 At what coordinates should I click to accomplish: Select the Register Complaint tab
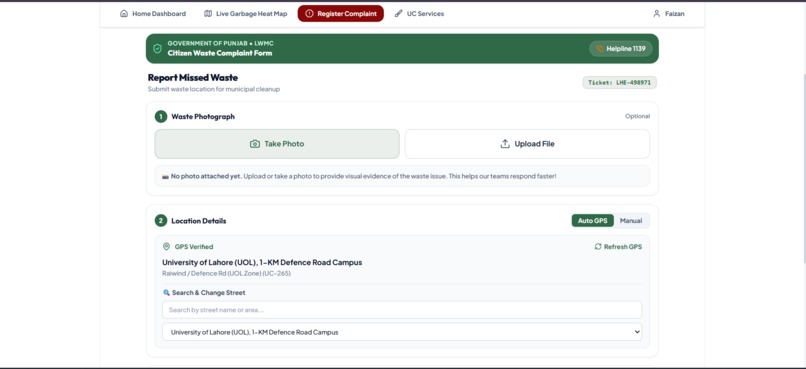coord(340,14)
